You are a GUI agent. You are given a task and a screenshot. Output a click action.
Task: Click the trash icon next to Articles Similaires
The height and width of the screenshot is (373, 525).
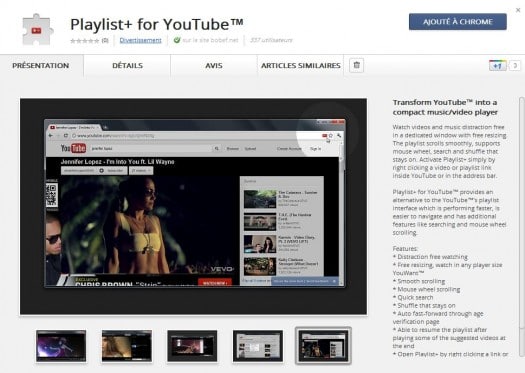coord(357,65)
